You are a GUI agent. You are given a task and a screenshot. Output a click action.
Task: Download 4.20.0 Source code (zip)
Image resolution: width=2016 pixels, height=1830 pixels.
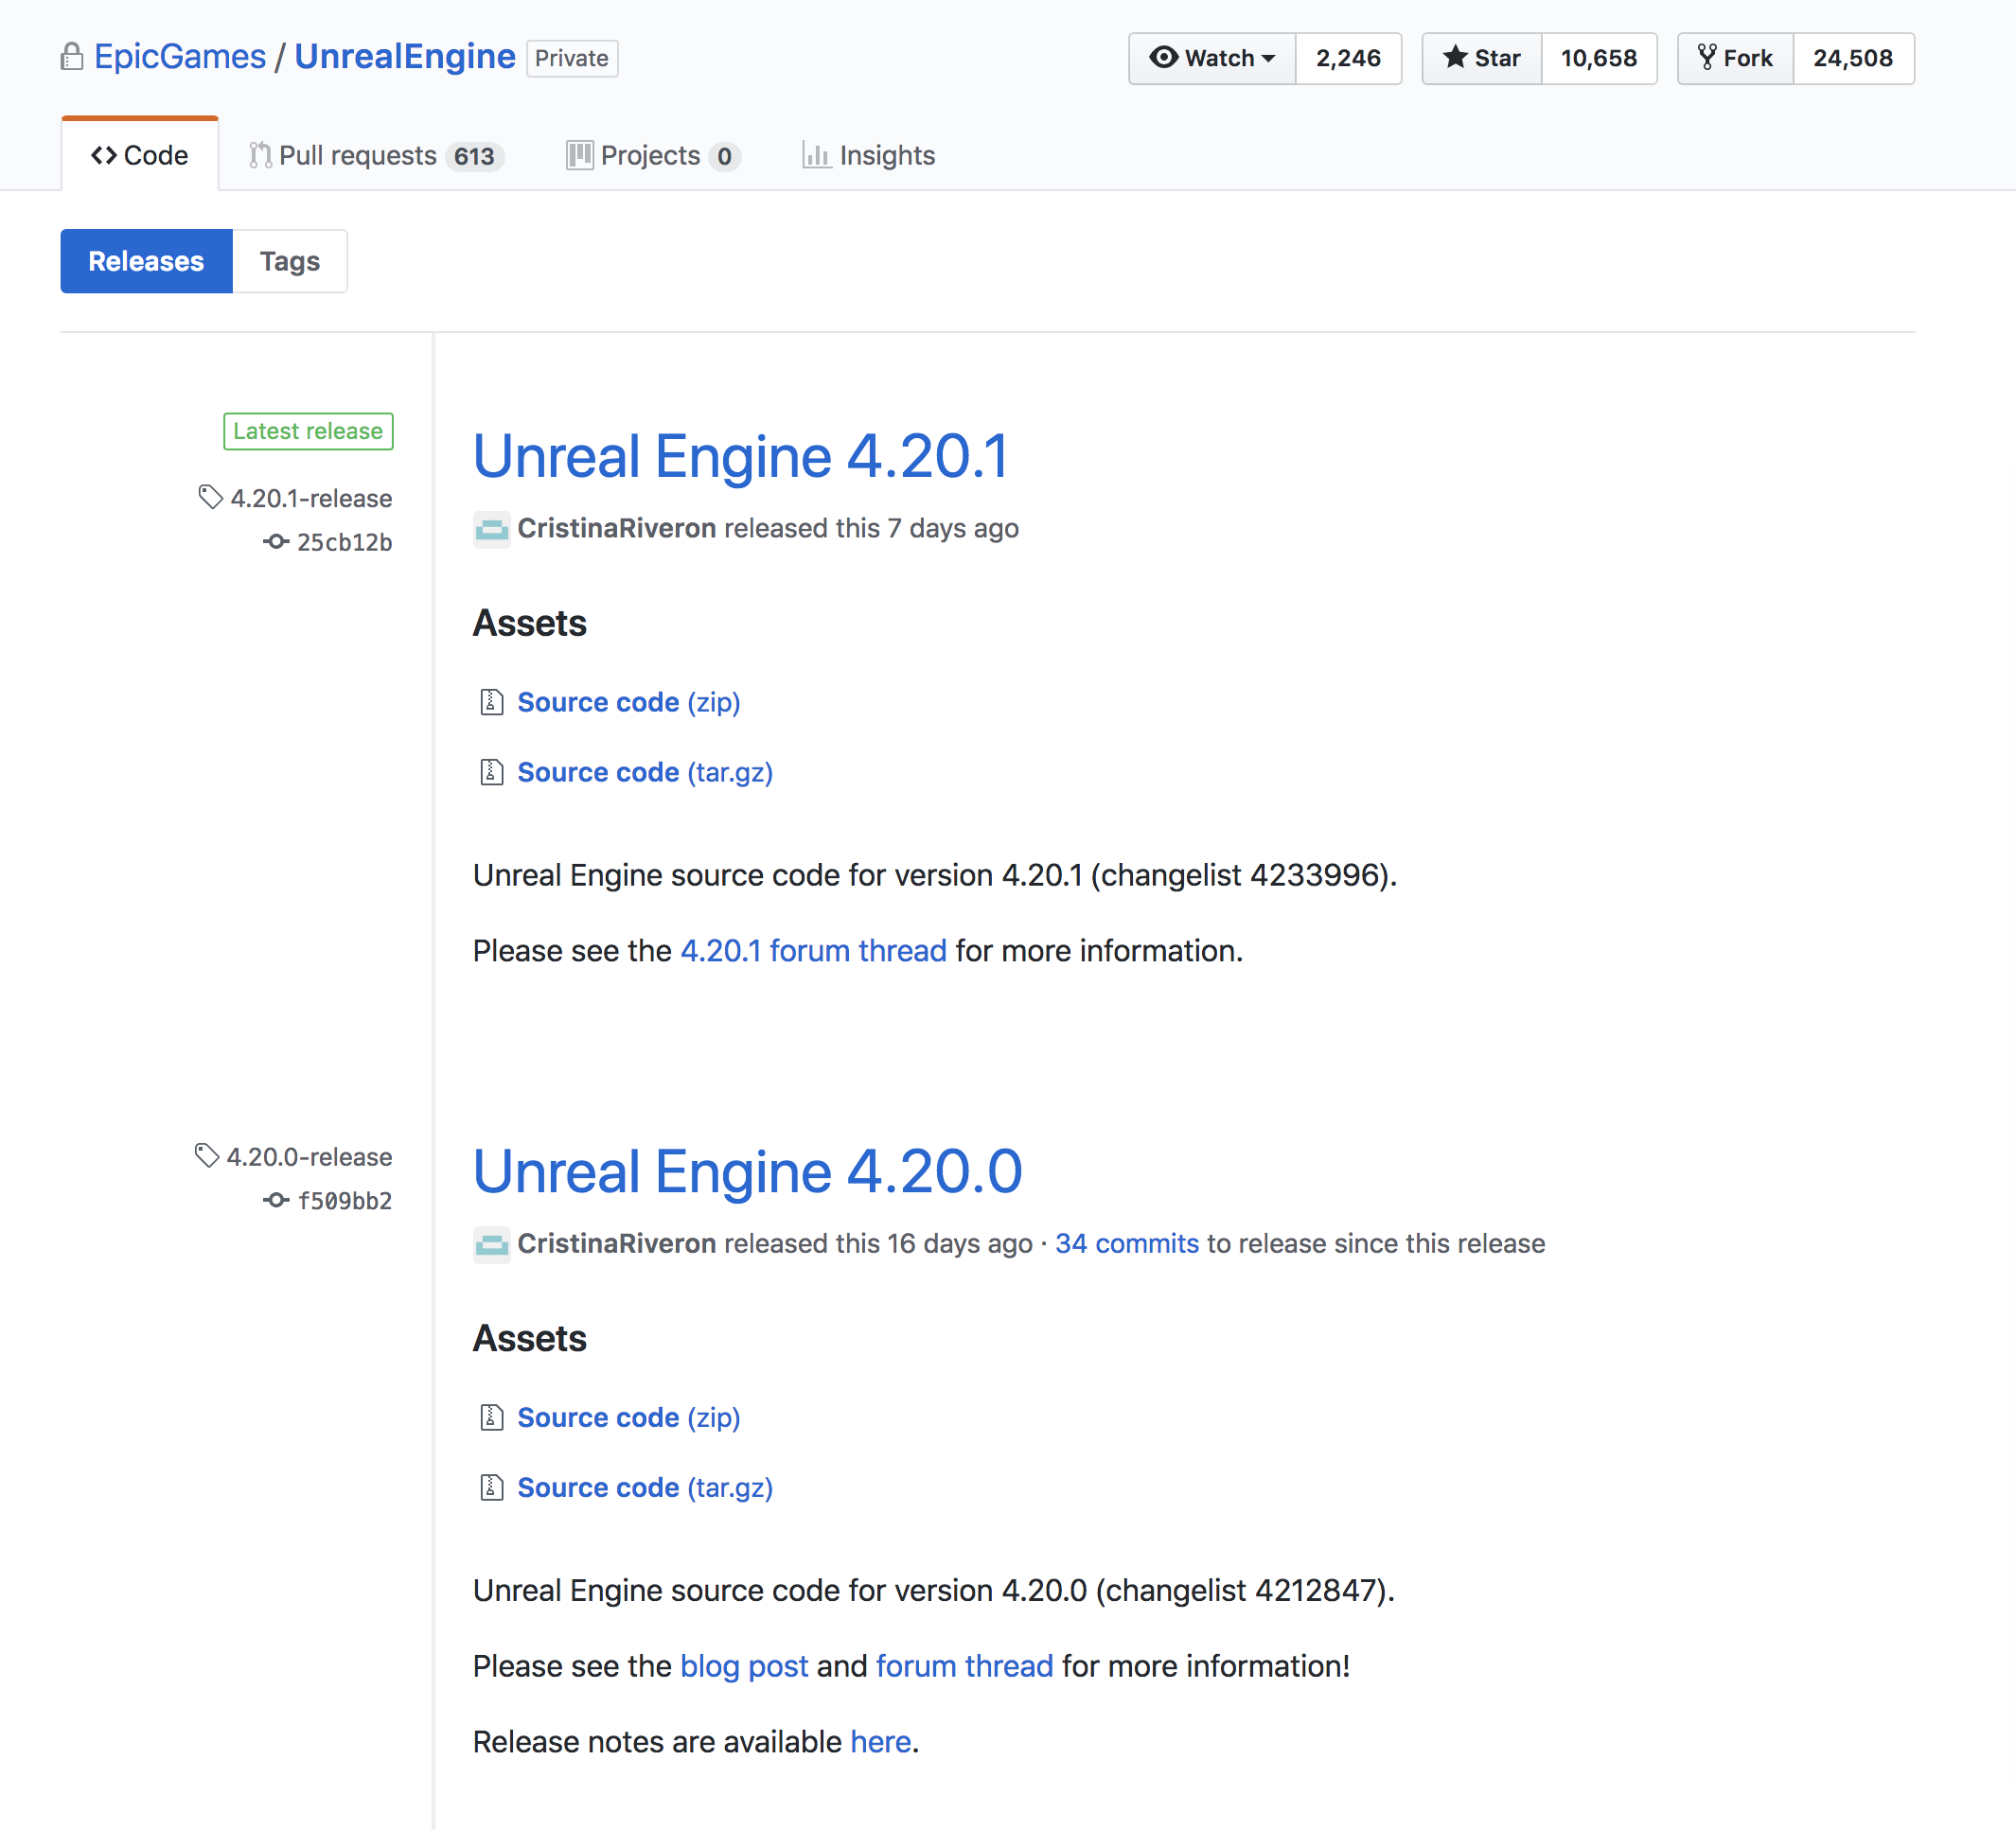click(x=629, y=1418)
